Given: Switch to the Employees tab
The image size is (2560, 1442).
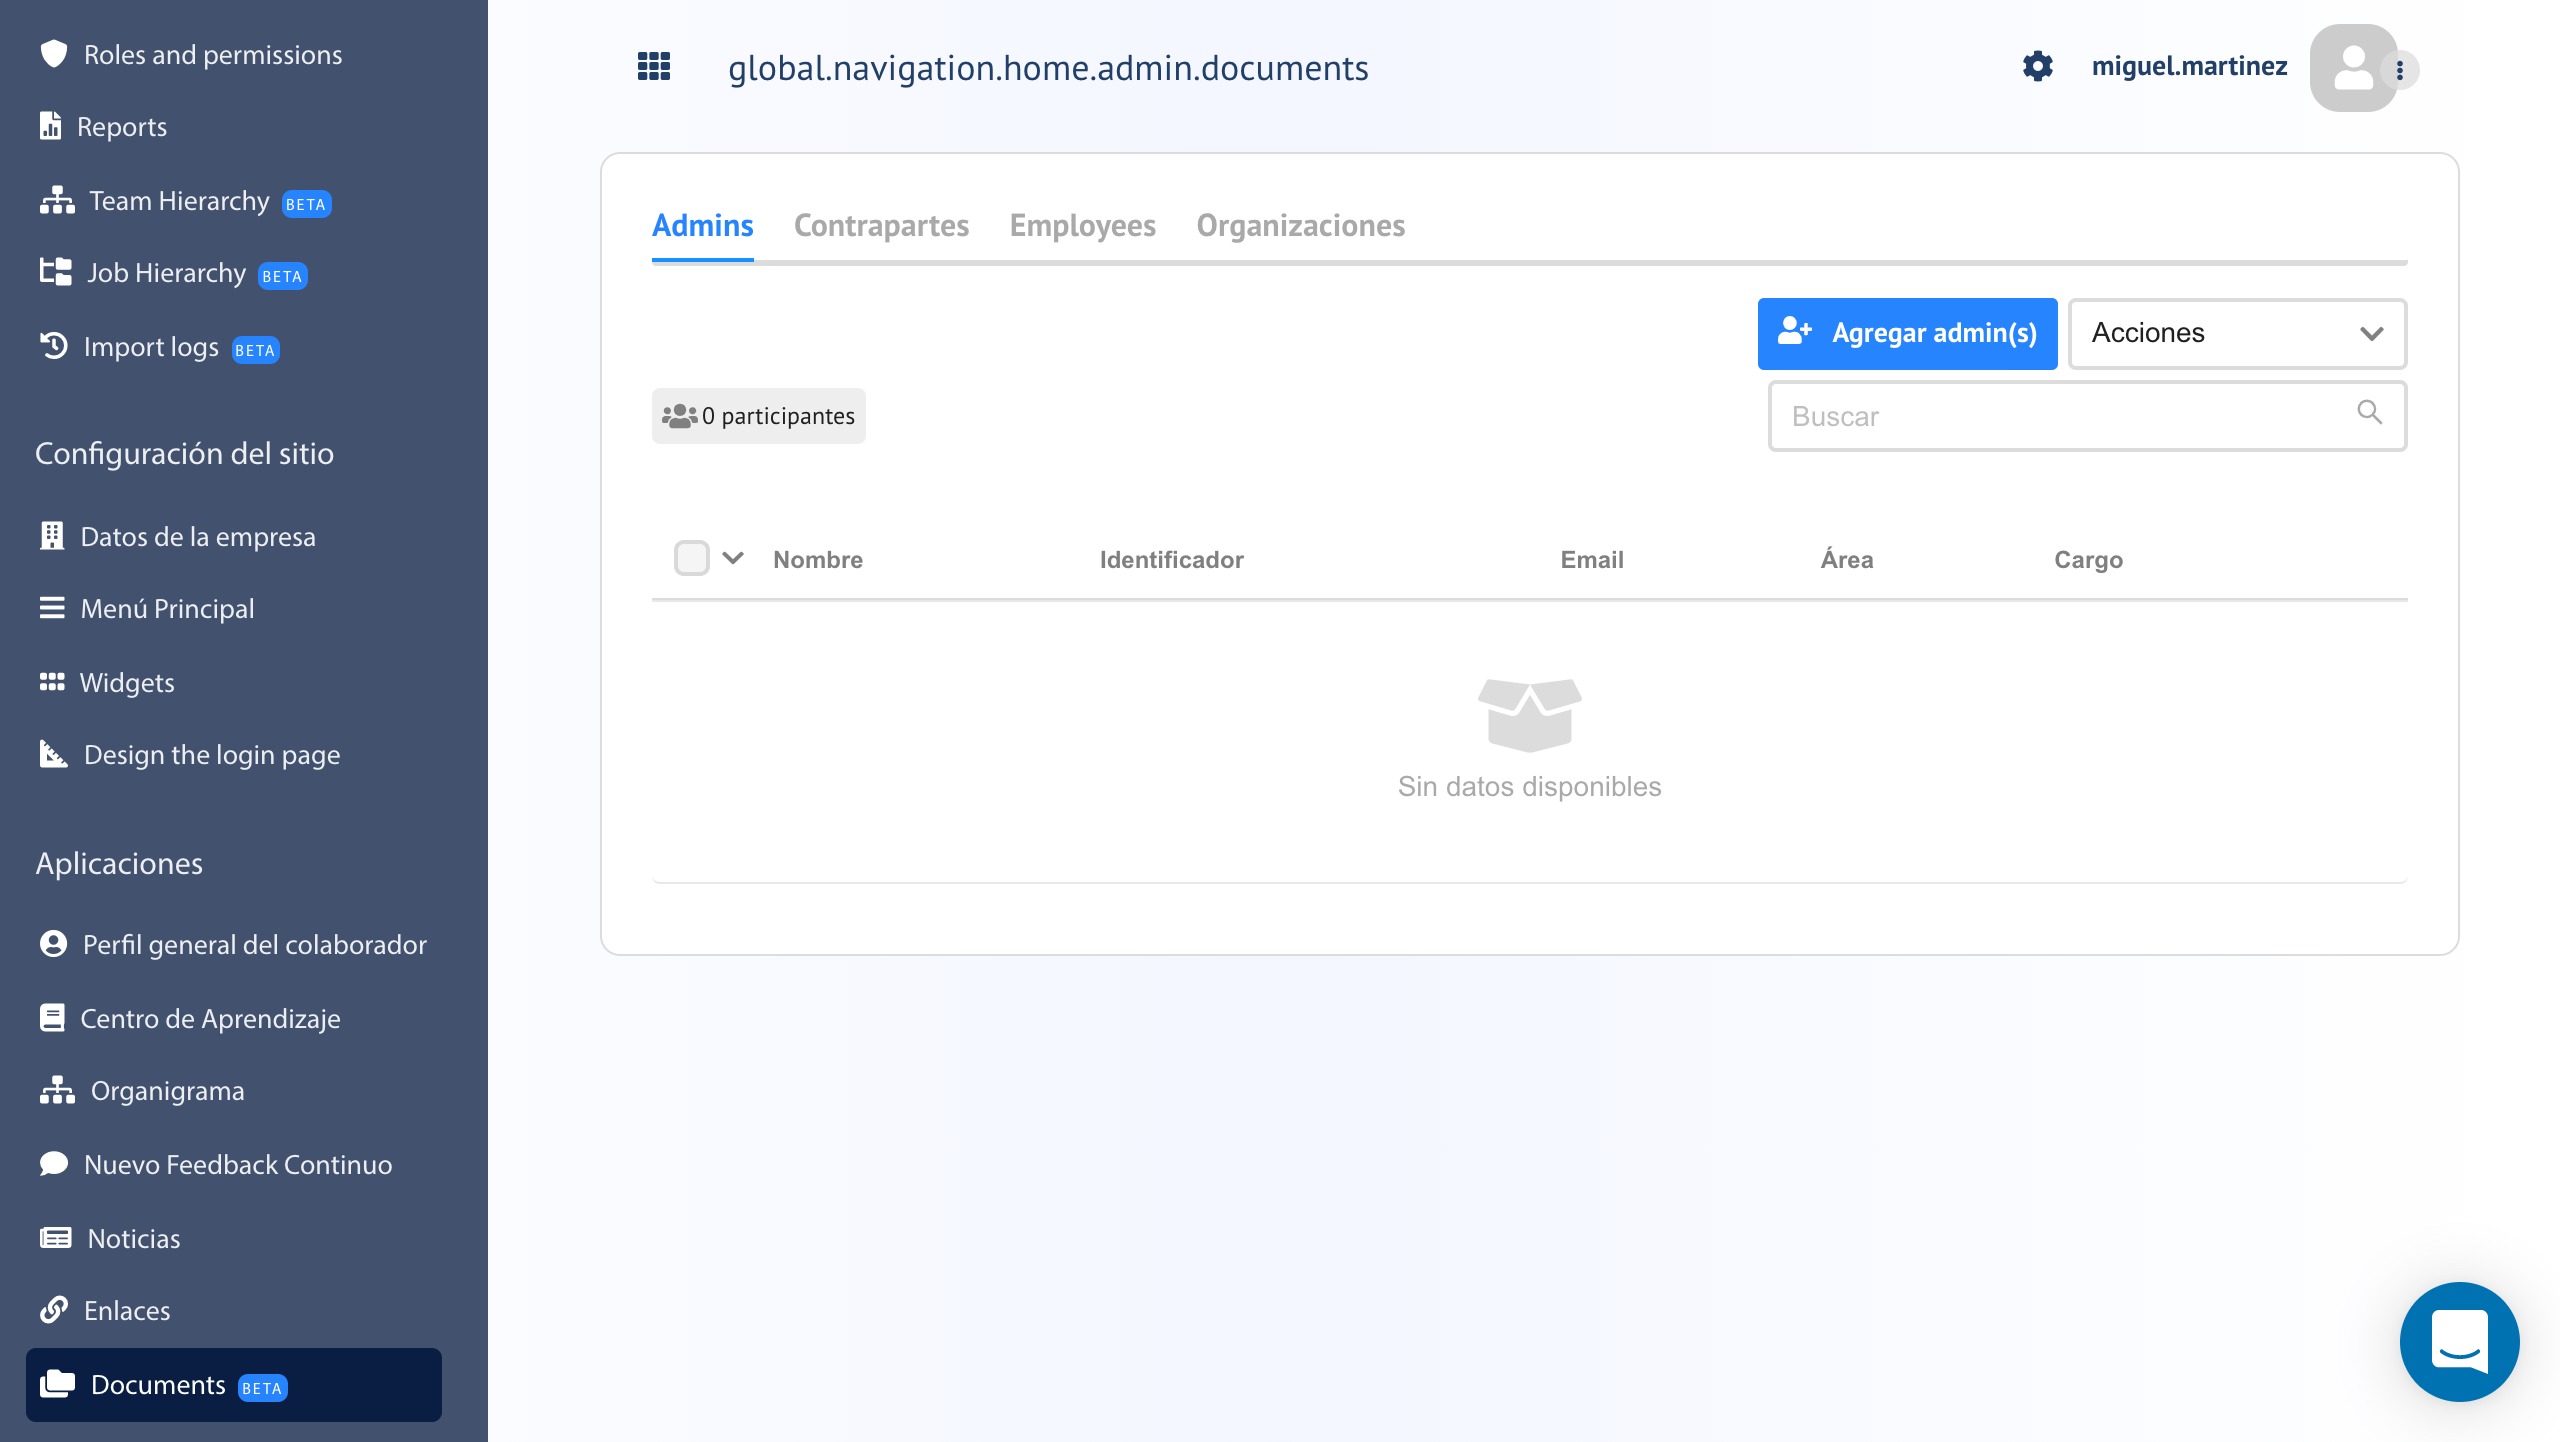Looking at the screenshot, I should 1083,226.
